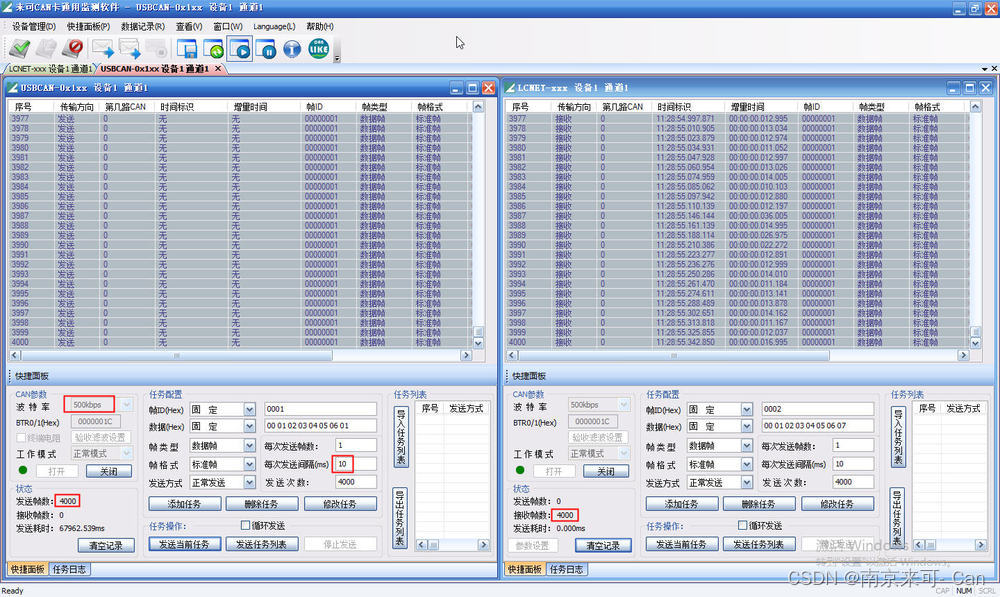Click the USBCAN frame list horizontal scrollbar thumb
The width and height of the screenshot is (1000, 597).
176,355
